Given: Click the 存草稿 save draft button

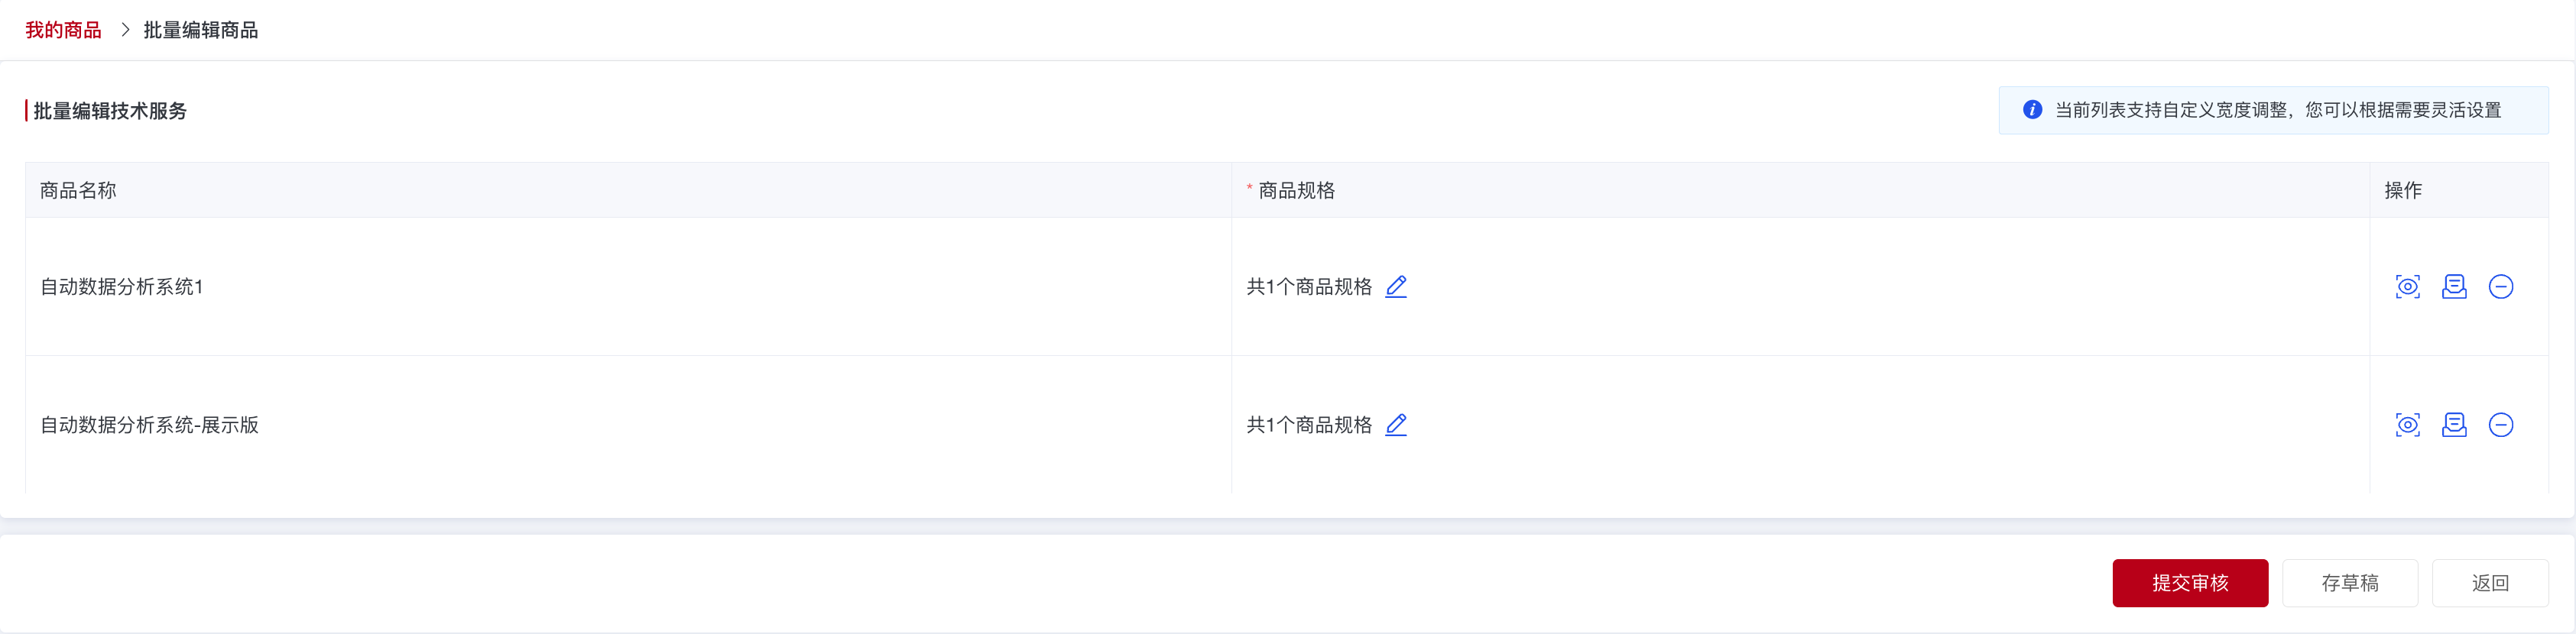Looking at the screenshot, I should (x=2350, y=583).
